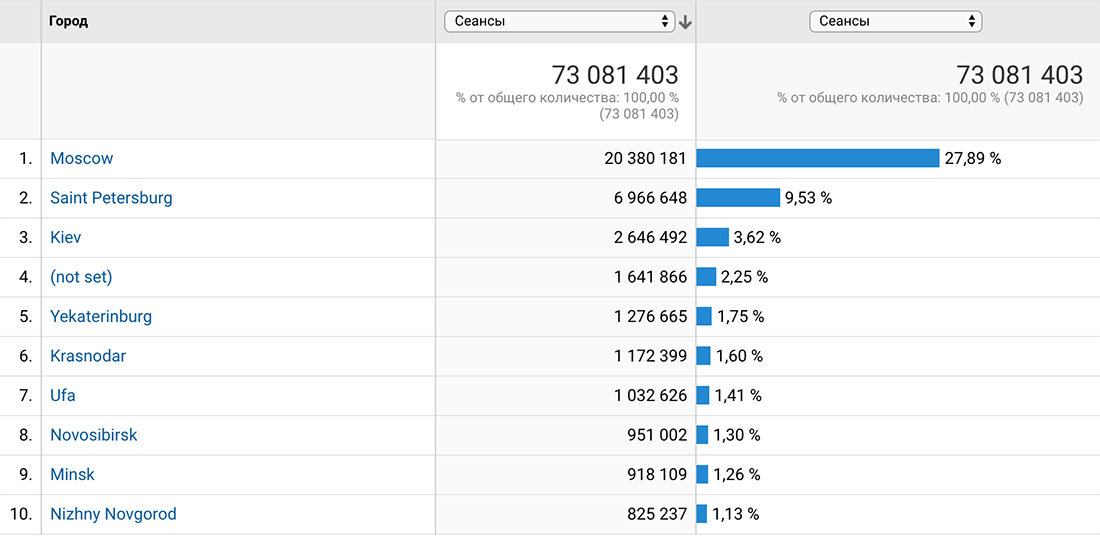This screenshot has height=537, width=1100.
Task: Open the Saint Petersburg city link
Action: tap(111, 198)
